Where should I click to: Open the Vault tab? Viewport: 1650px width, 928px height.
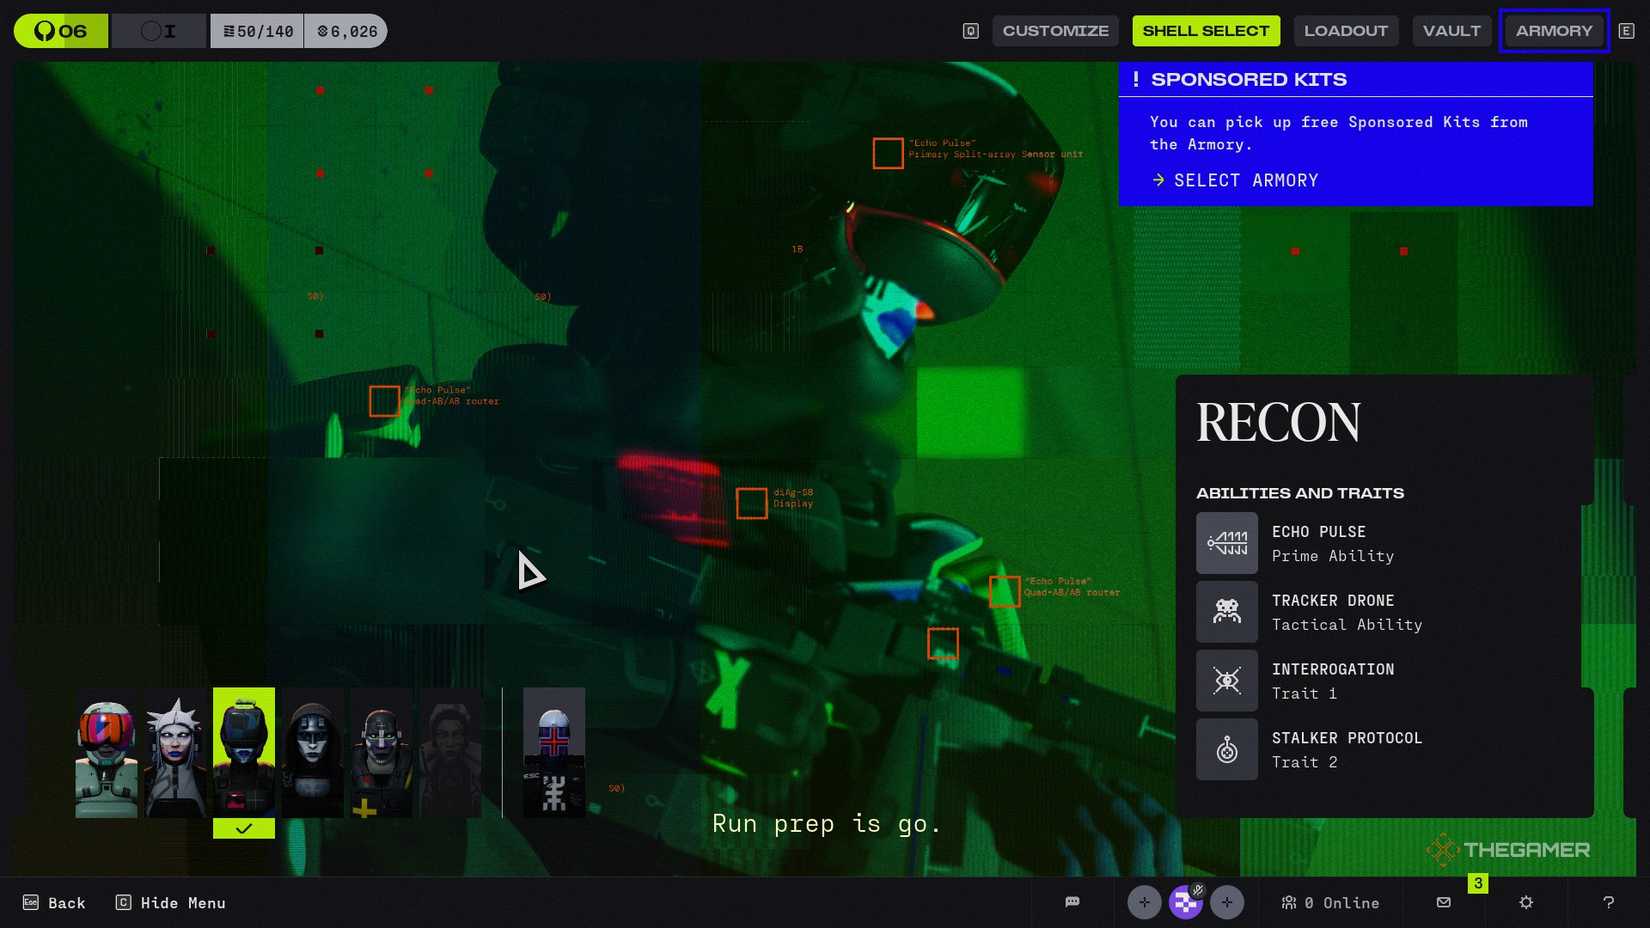pos(1451,30)
